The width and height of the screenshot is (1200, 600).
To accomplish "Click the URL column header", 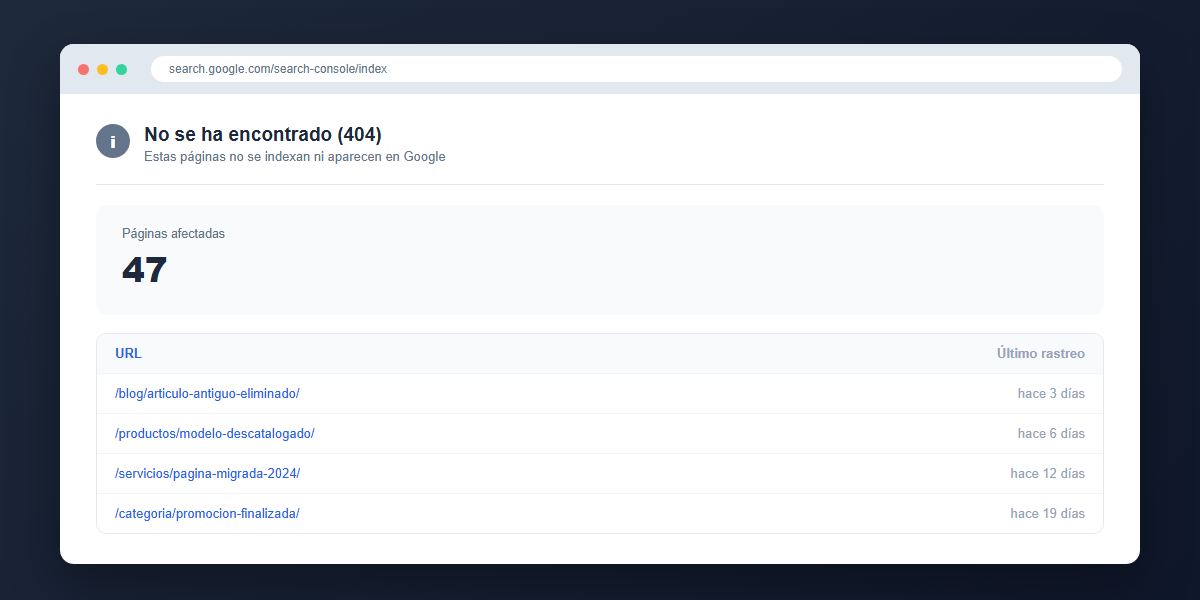I will click(x=128, y=354).
